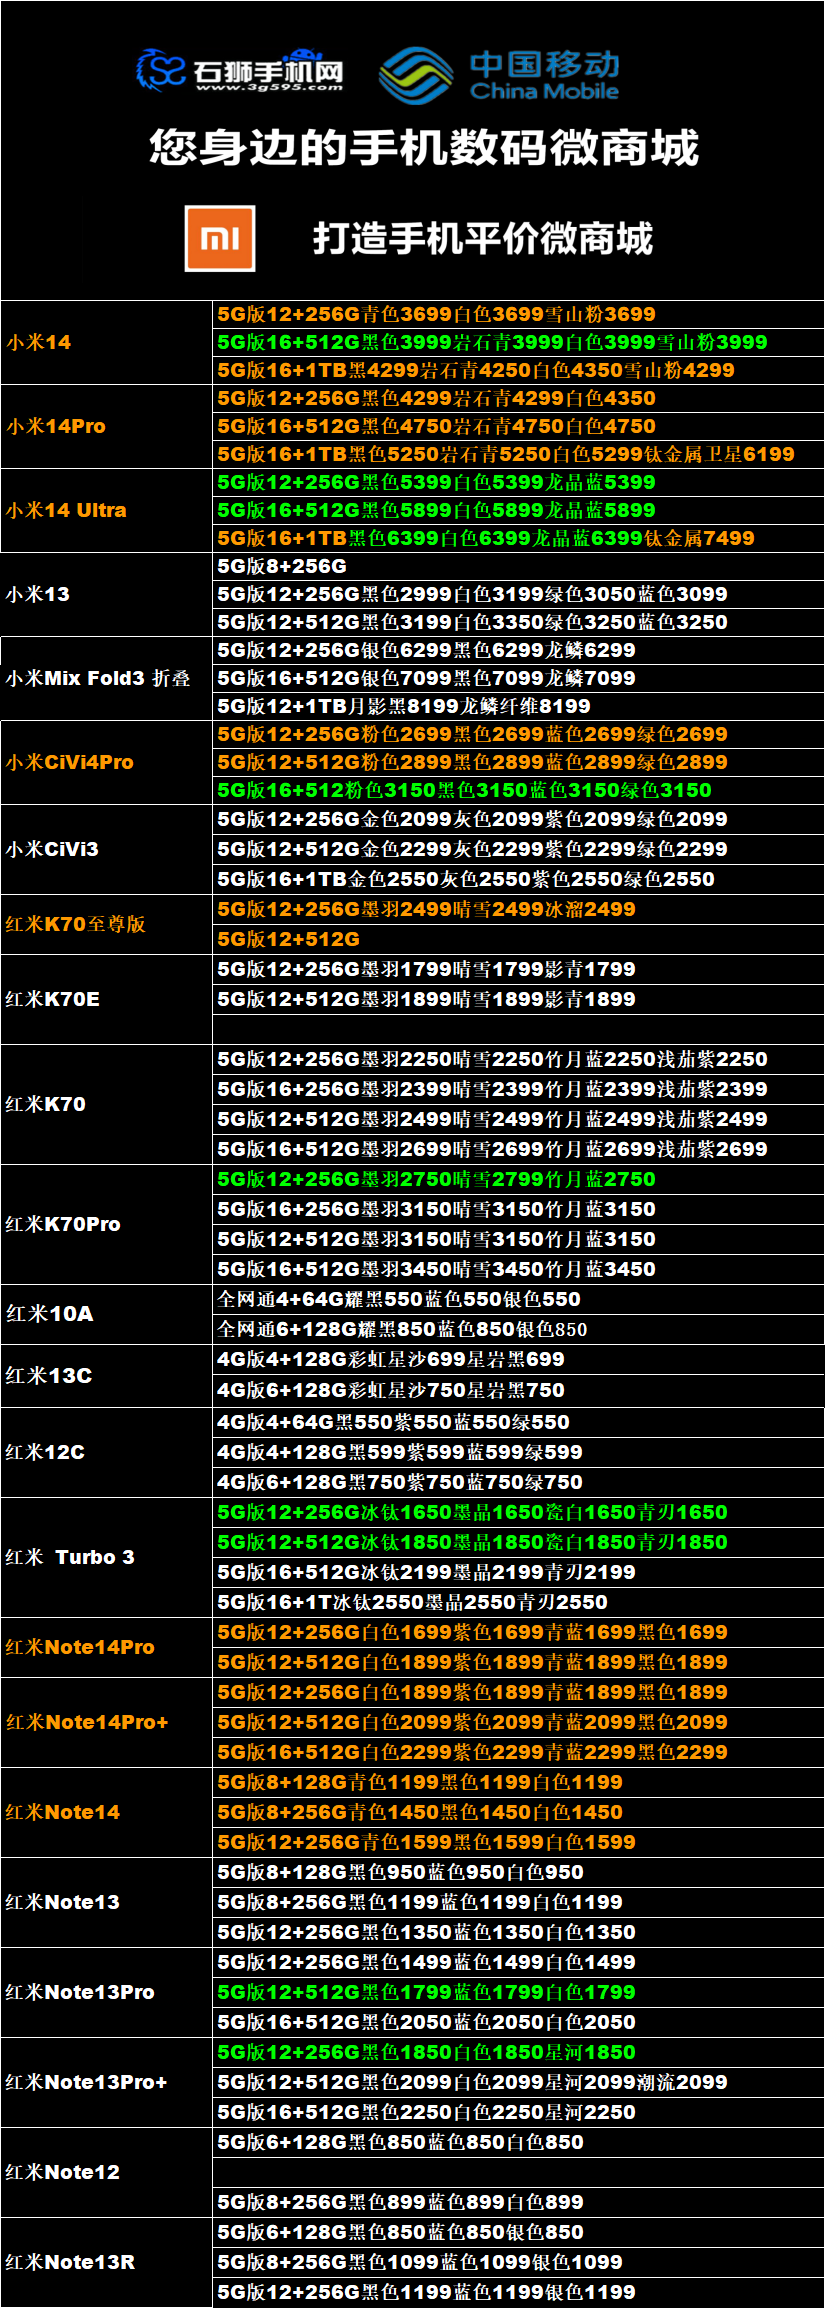The height and width of the screenshot is (2308, 825).
Task: Select the 红米Note14Pro+ model cell
Action: coord(106,1722)
